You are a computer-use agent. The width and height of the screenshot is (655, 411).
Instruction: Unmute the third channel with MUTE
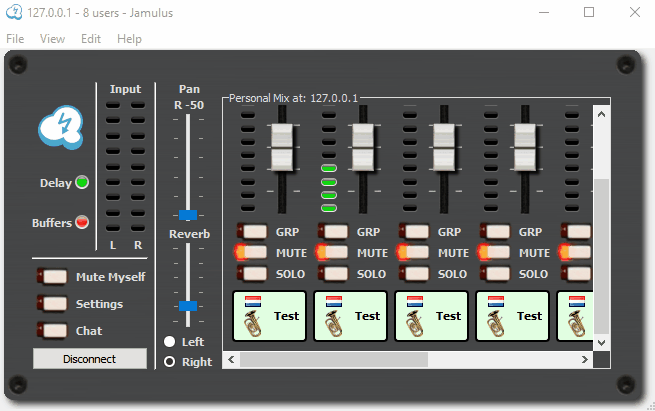coord(413,252)
